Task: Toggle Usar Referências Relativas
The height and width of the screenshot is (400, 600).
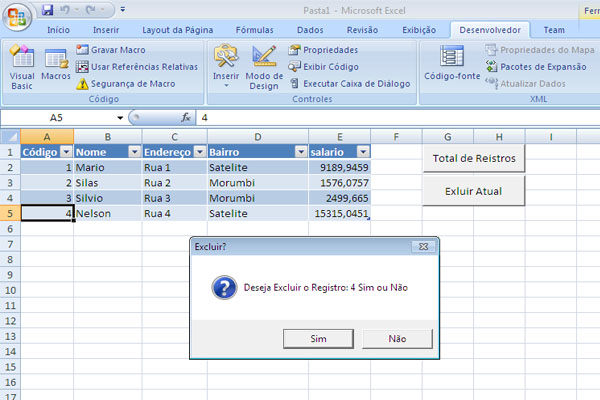Action: 137,67
